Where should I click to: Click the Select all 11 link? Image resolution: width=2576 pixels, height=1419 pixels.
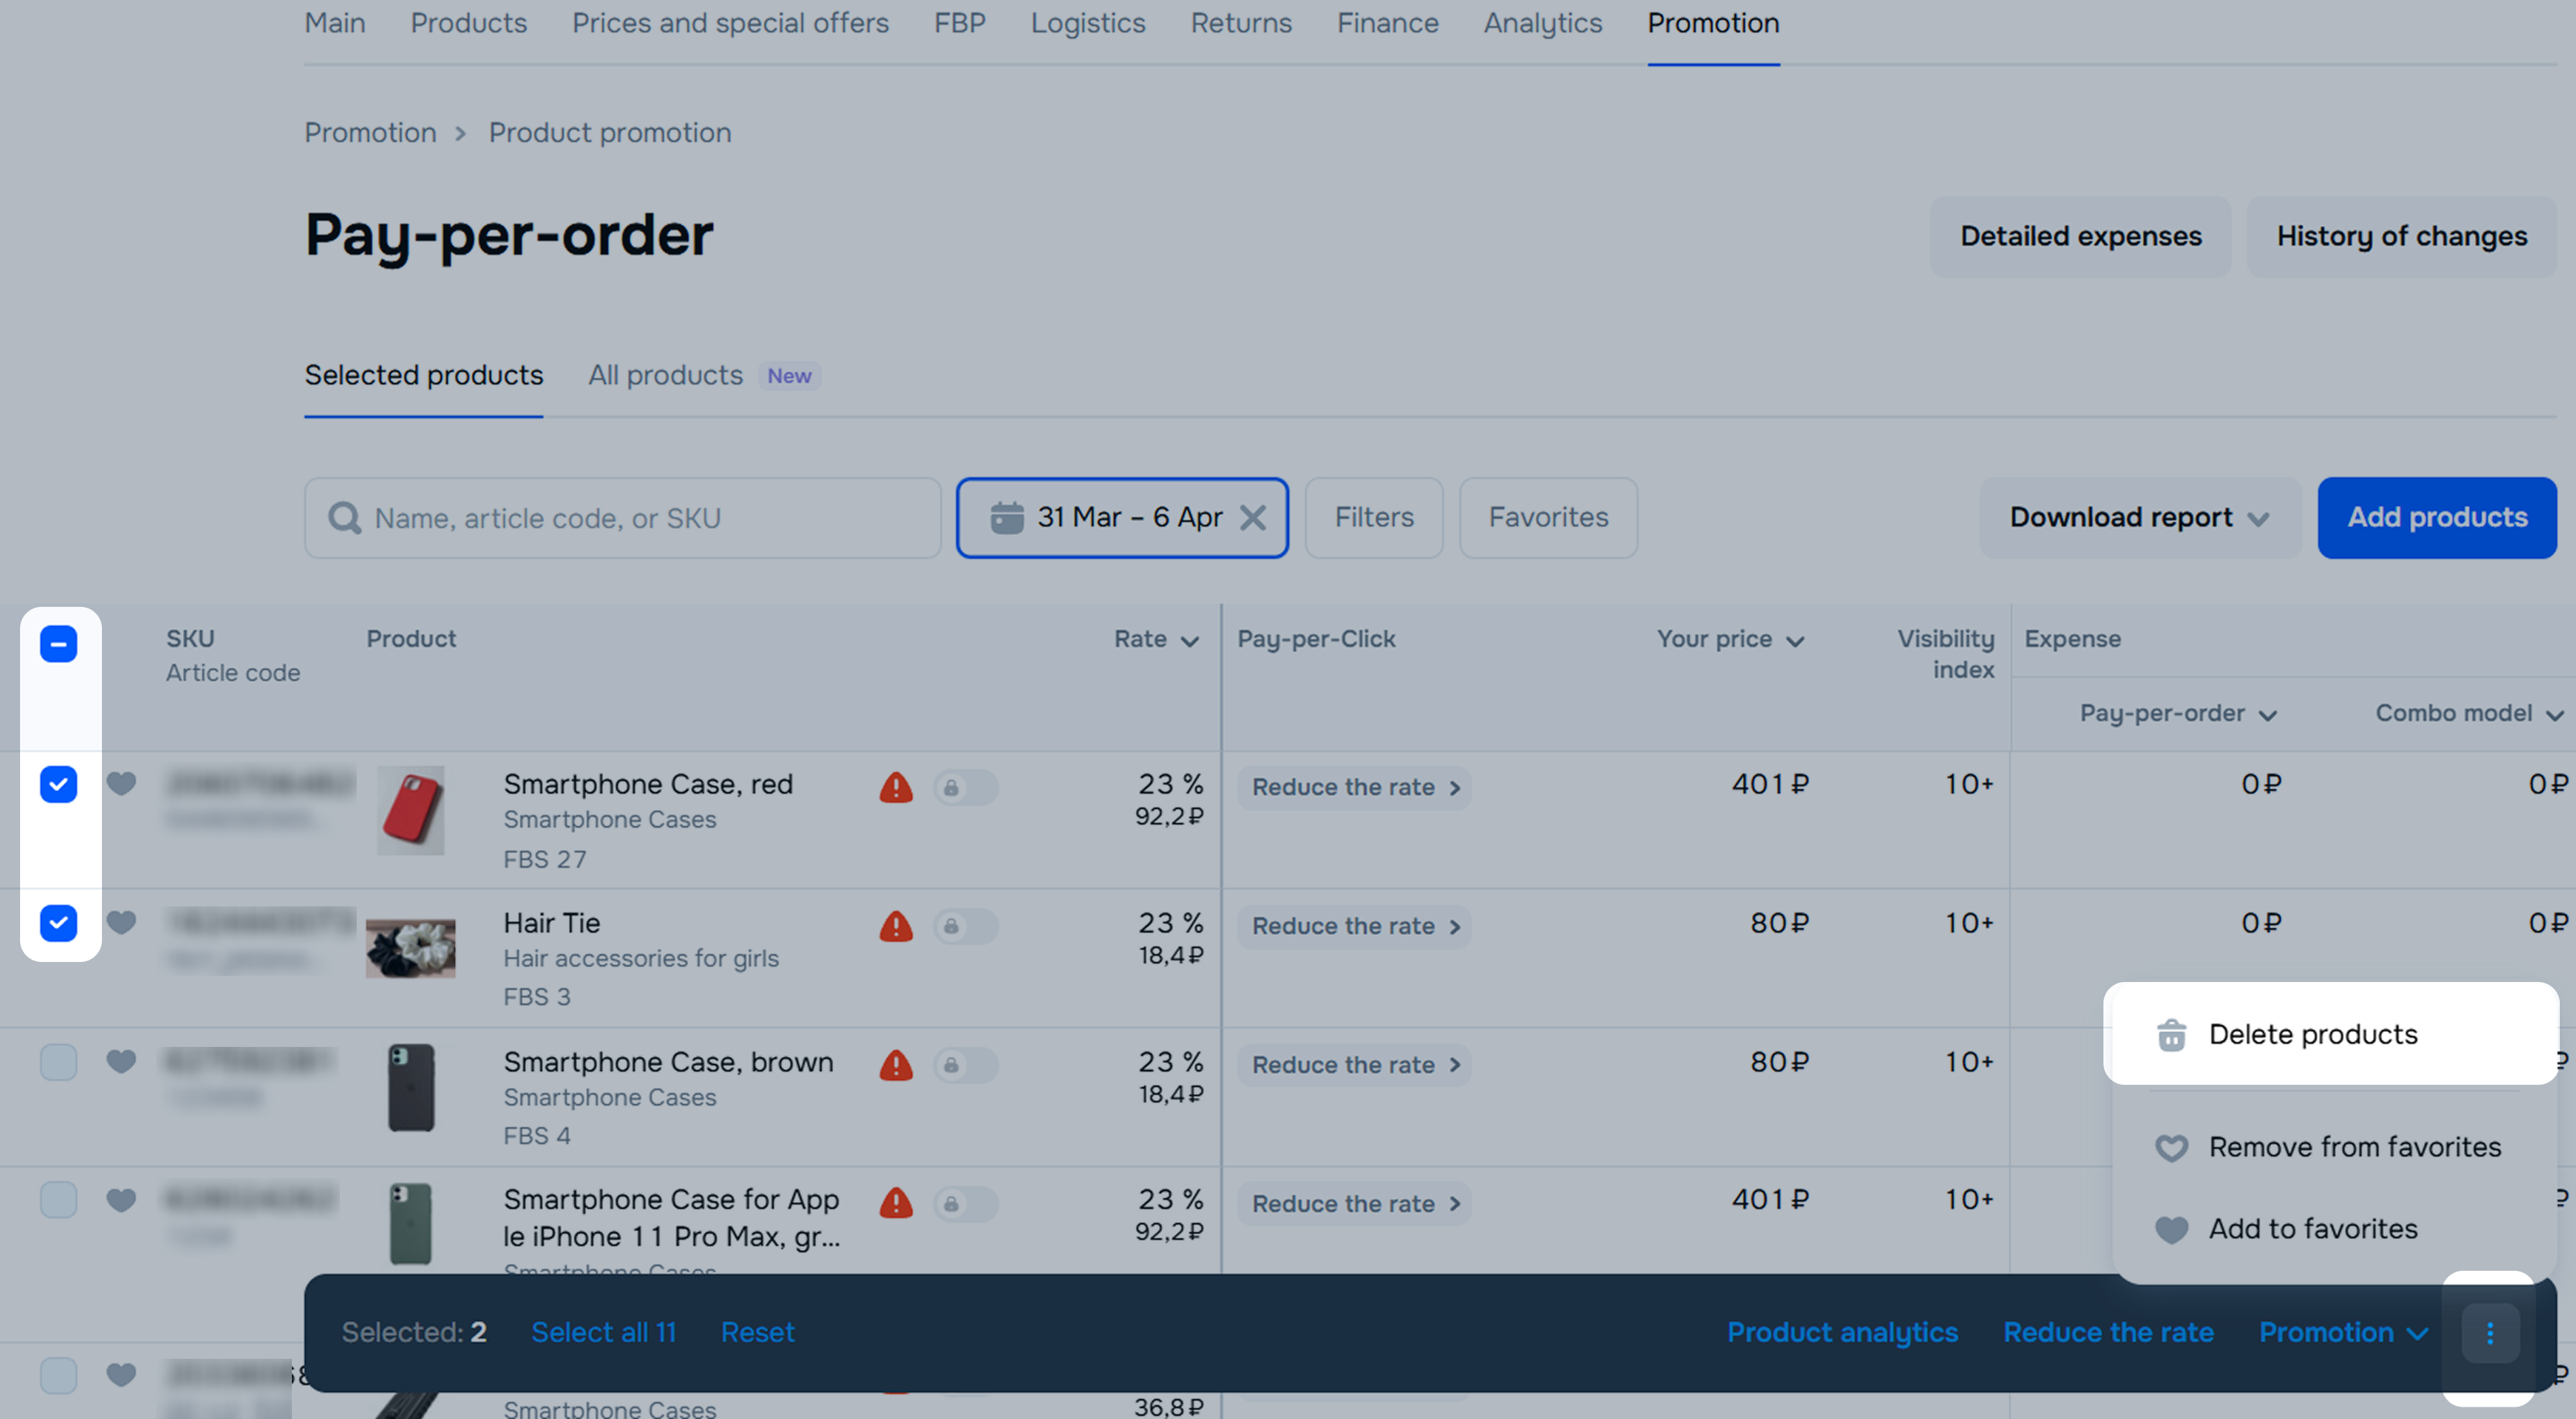point(603,1332)
